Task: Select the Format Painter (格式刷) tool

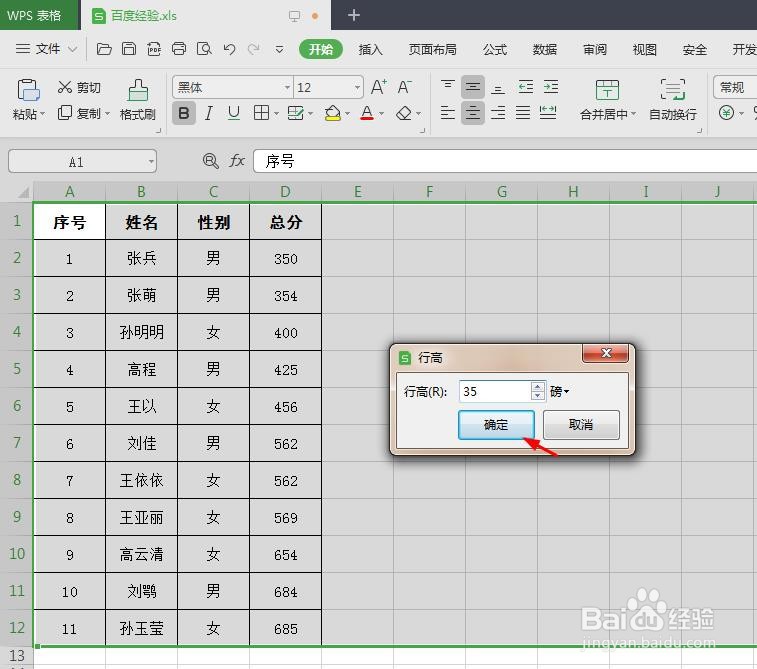Action: 138,100
